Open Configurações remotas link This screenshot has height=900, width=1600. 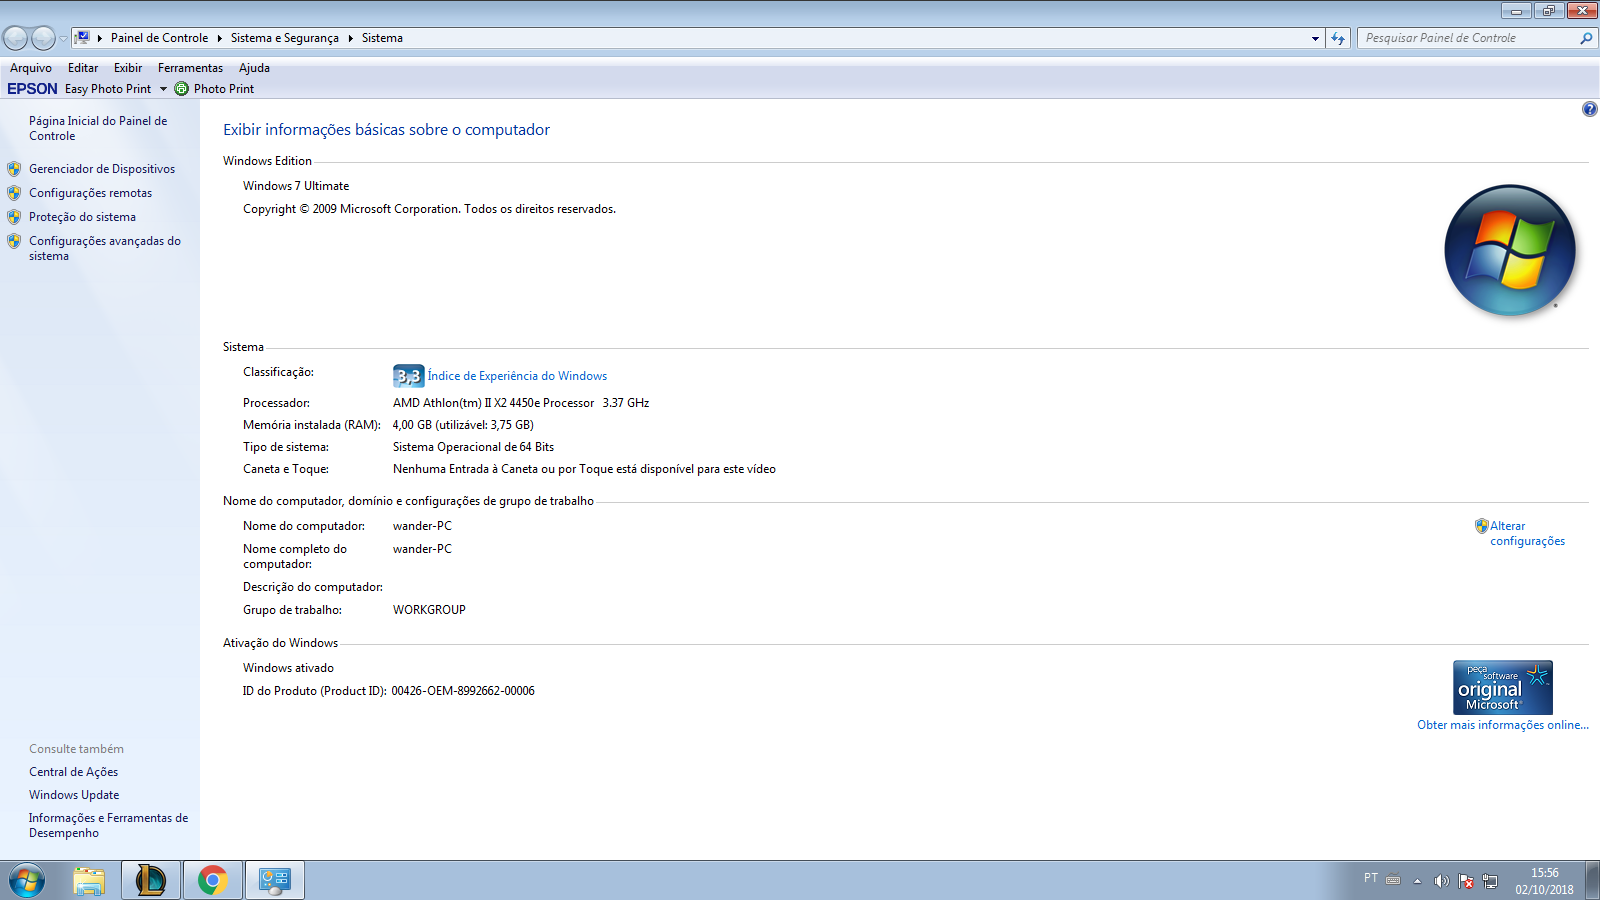90,193
